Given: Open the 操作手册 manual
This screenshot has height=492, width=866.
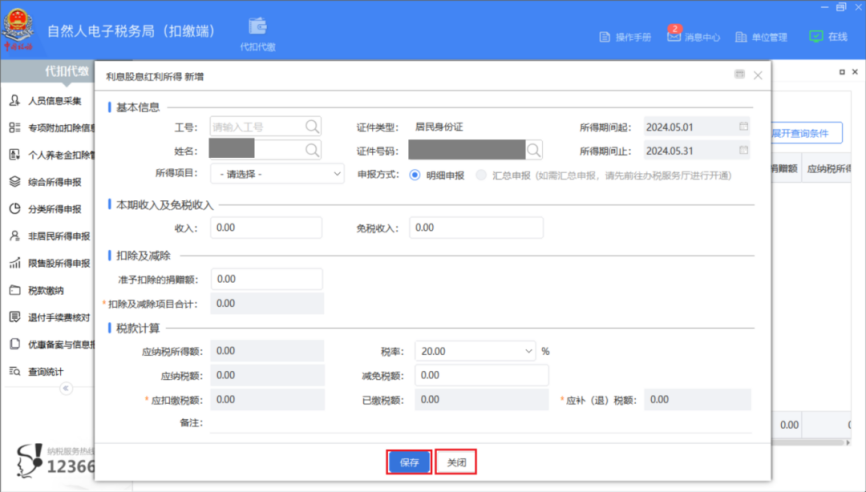Looking at the screenshot, I should pyautogui.click(x=625, y=37).
